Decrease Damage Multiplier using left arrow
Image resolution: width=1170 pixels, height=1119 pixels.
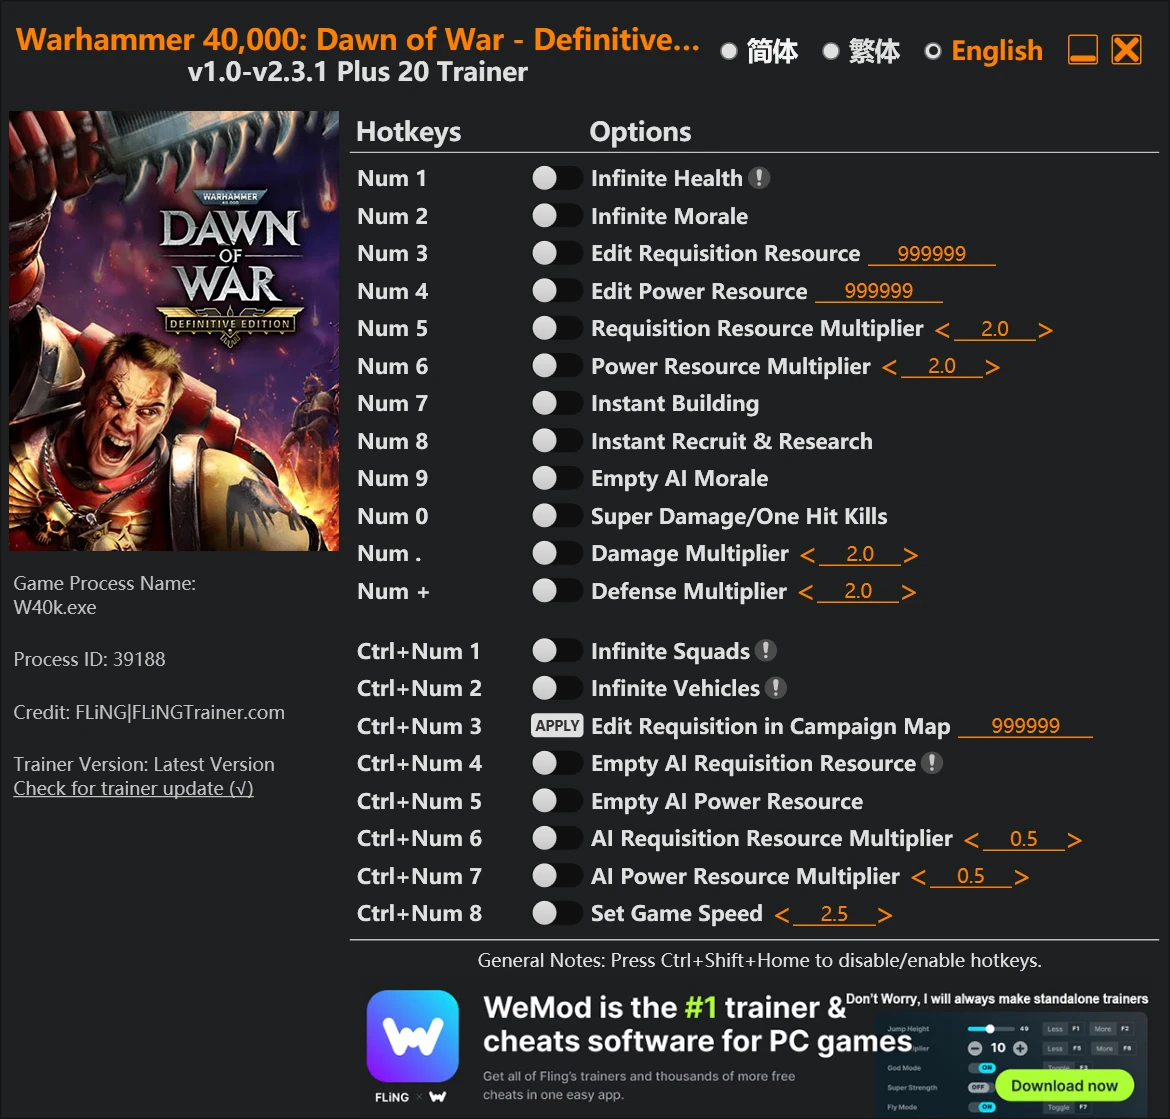tap(808, 553)
